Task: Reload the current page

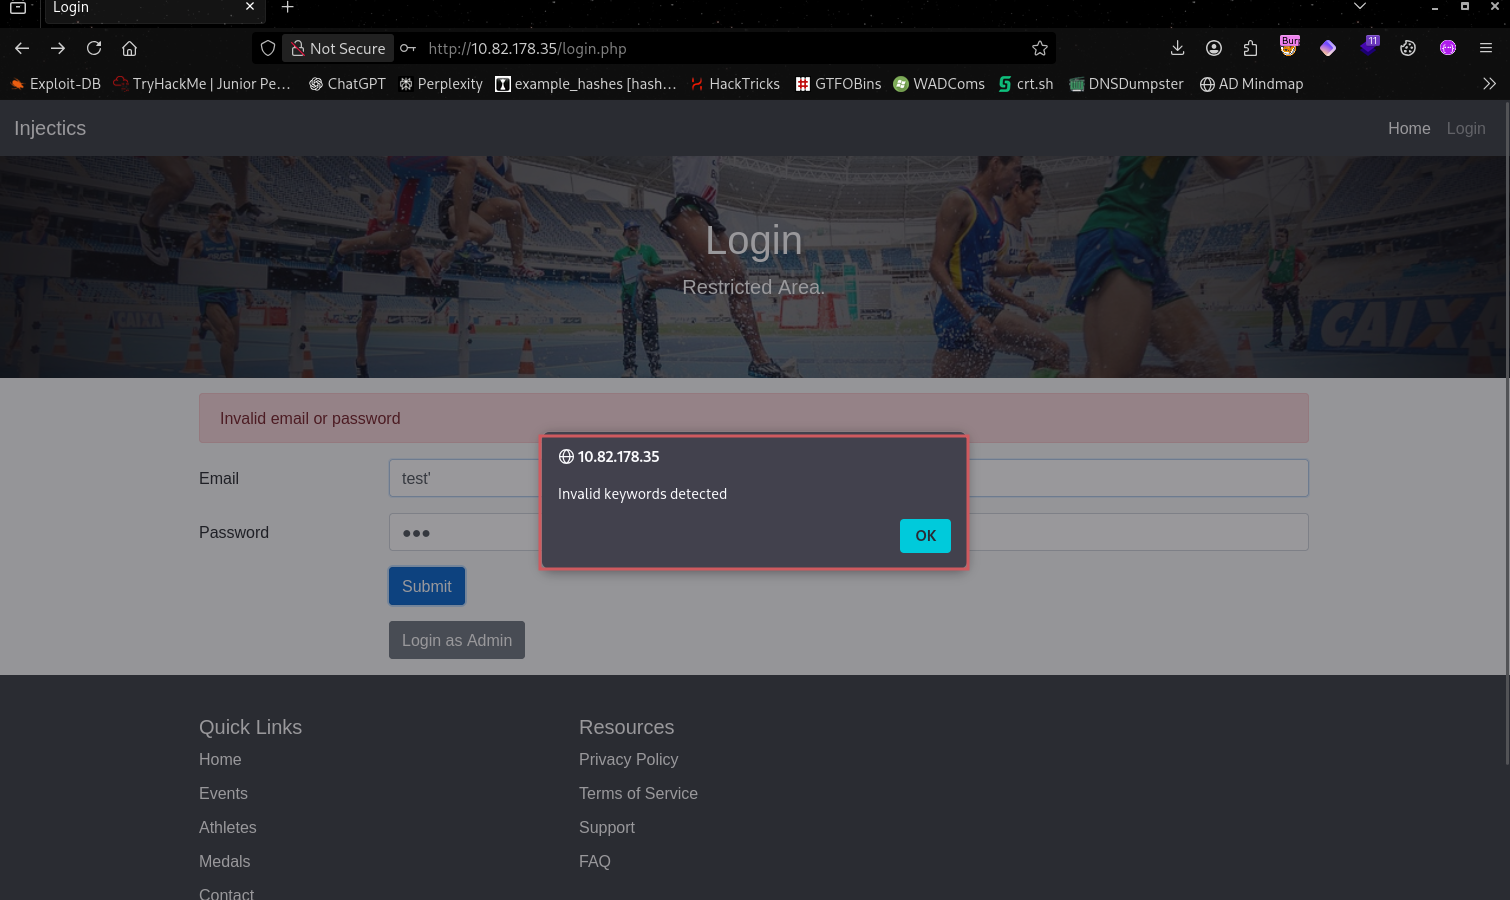Action: [94, 48]
